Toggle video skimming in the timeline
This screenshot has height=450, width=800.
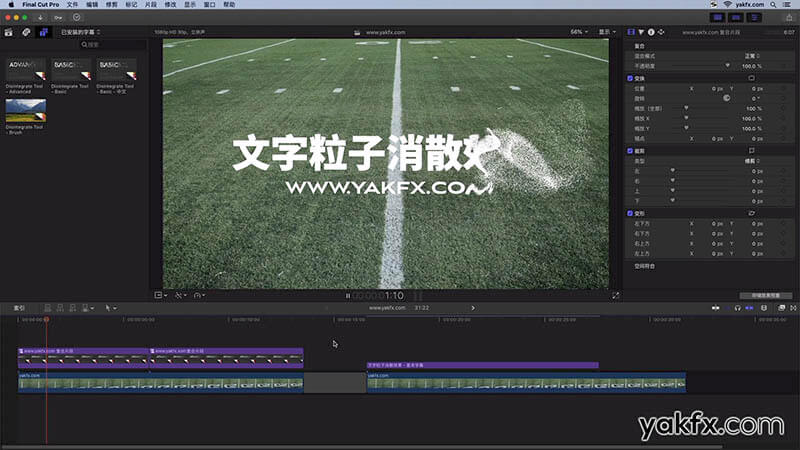point(716,308)
